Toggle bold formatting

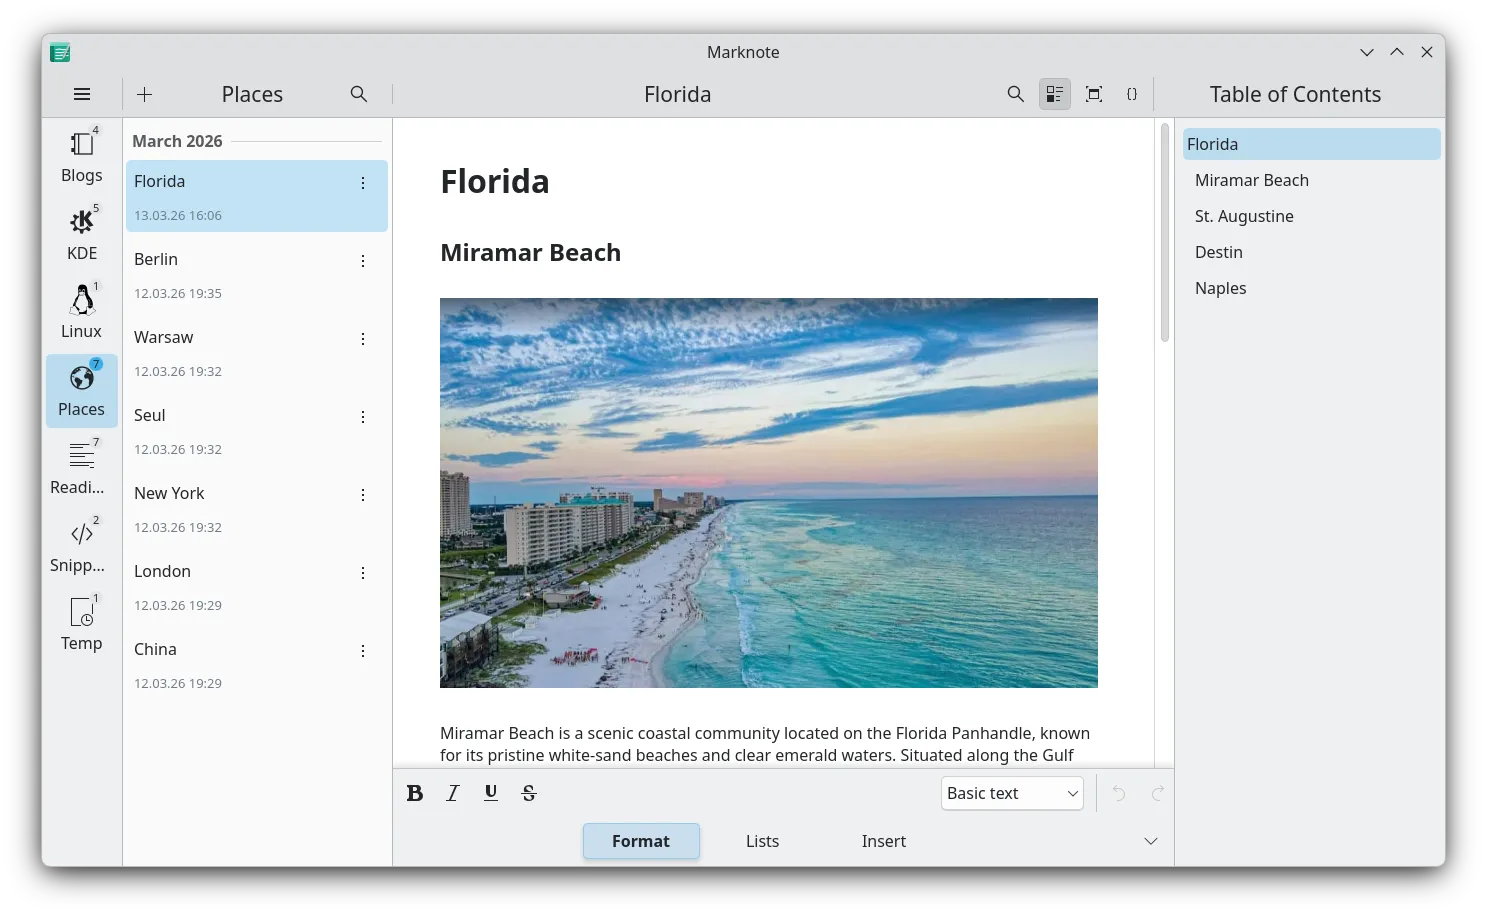[415, 793]
